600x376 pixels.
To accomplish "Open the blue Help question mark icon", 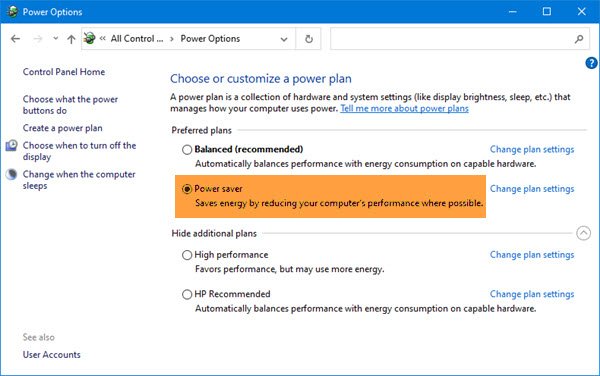I will tap(591, 63).
